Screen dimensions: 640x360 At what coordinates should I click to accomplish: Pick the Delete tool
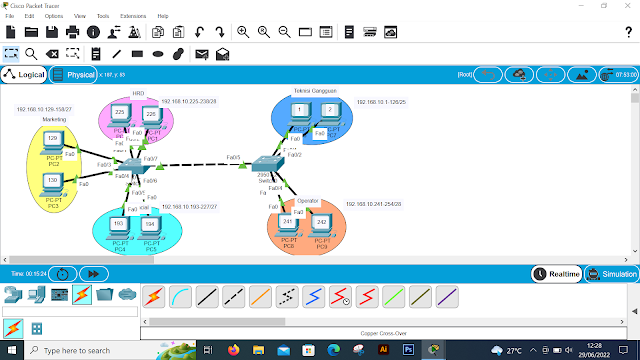[x=52, y=53]
